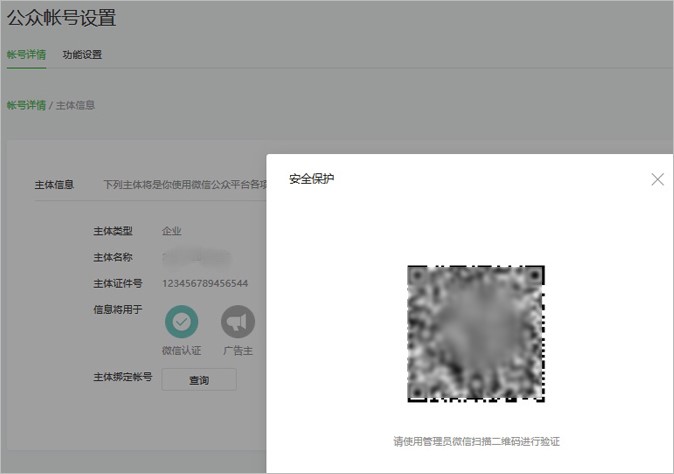674x474 pixels.
Task: Click the 下列主体将是你使用微信公众平台 description text
Action: [185, 185]
